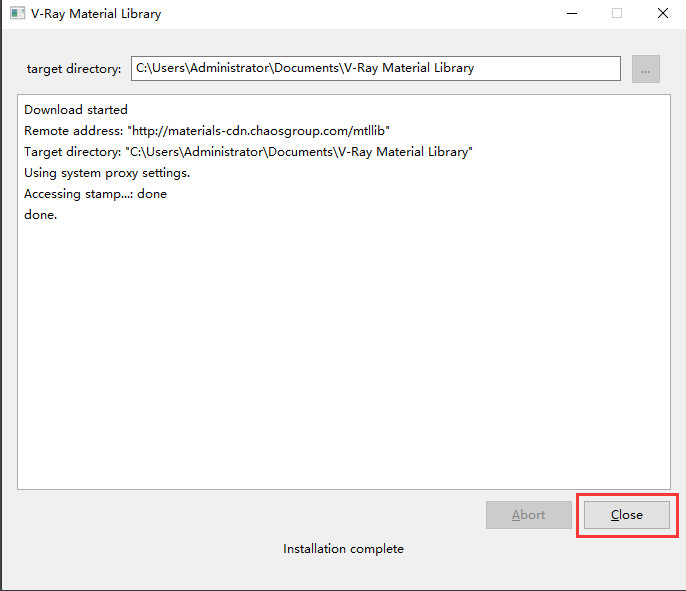This screenshot has height=591, width=686.
Task: Select the 'Remote address' log line
Action: [x=206, y=131]
